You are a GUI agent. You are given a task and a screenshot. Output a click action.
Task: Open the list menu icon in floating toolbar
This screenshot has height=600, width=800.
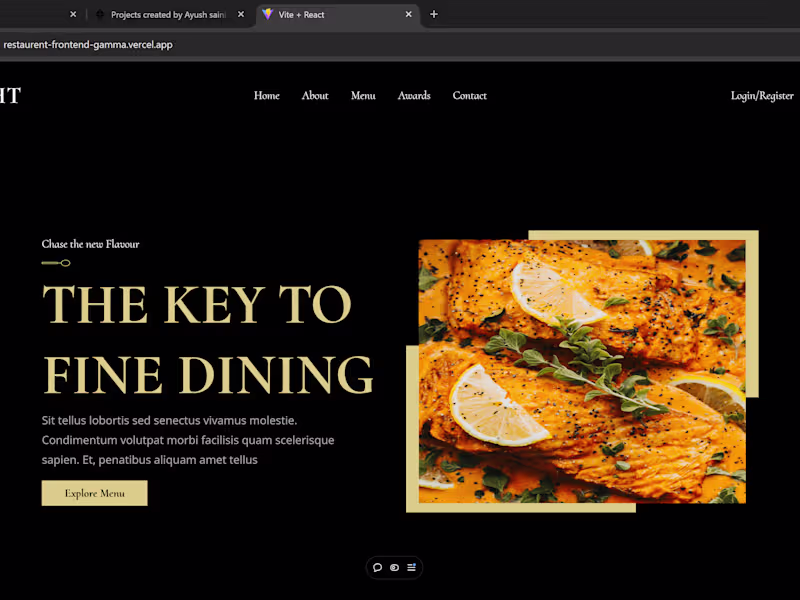coord(411,567)
